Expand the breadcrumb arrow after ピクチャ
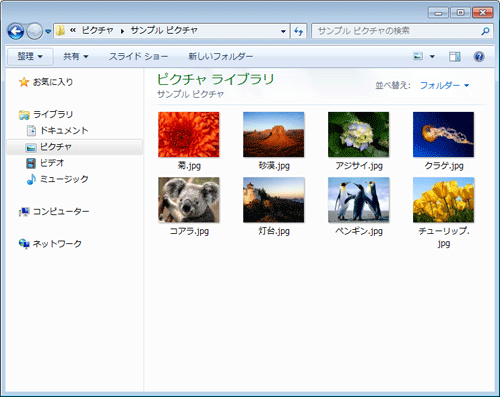500x397 pixels. [122, 31]
